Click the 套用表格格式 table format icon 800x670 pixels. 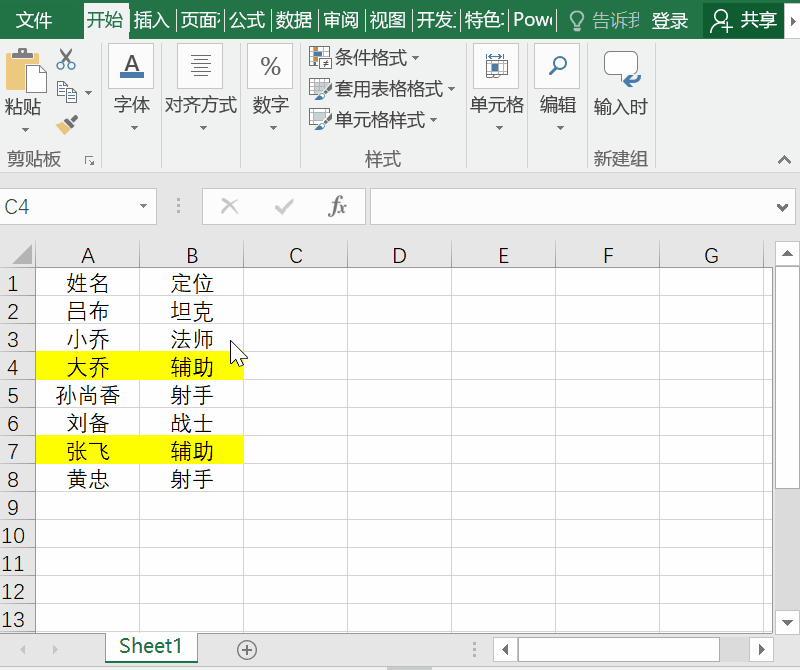tap(320, 89)
